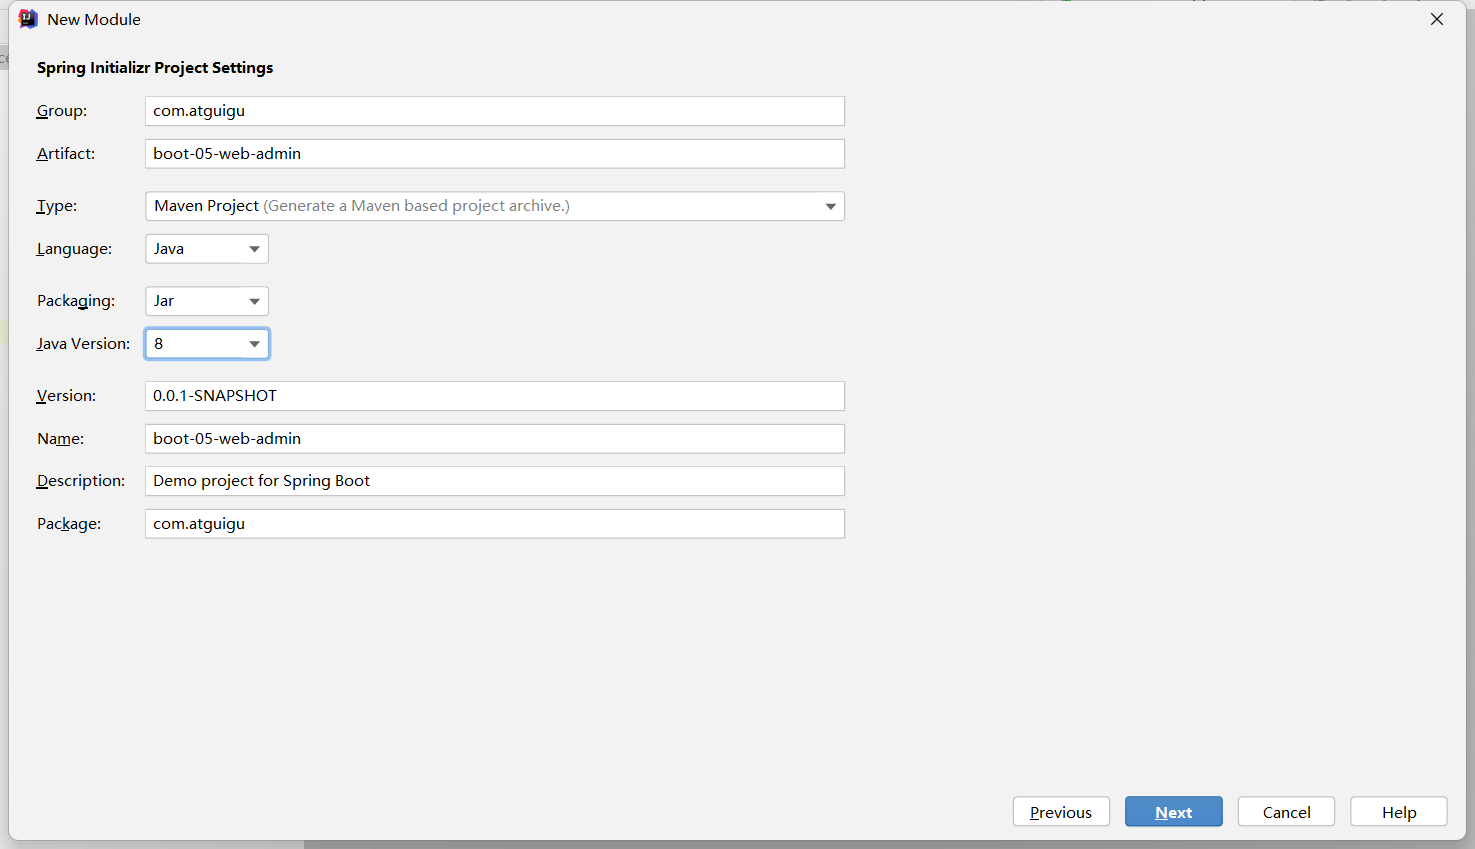Edit the Description text field
Screen dimensions: 1475x849
coord(494,481)
